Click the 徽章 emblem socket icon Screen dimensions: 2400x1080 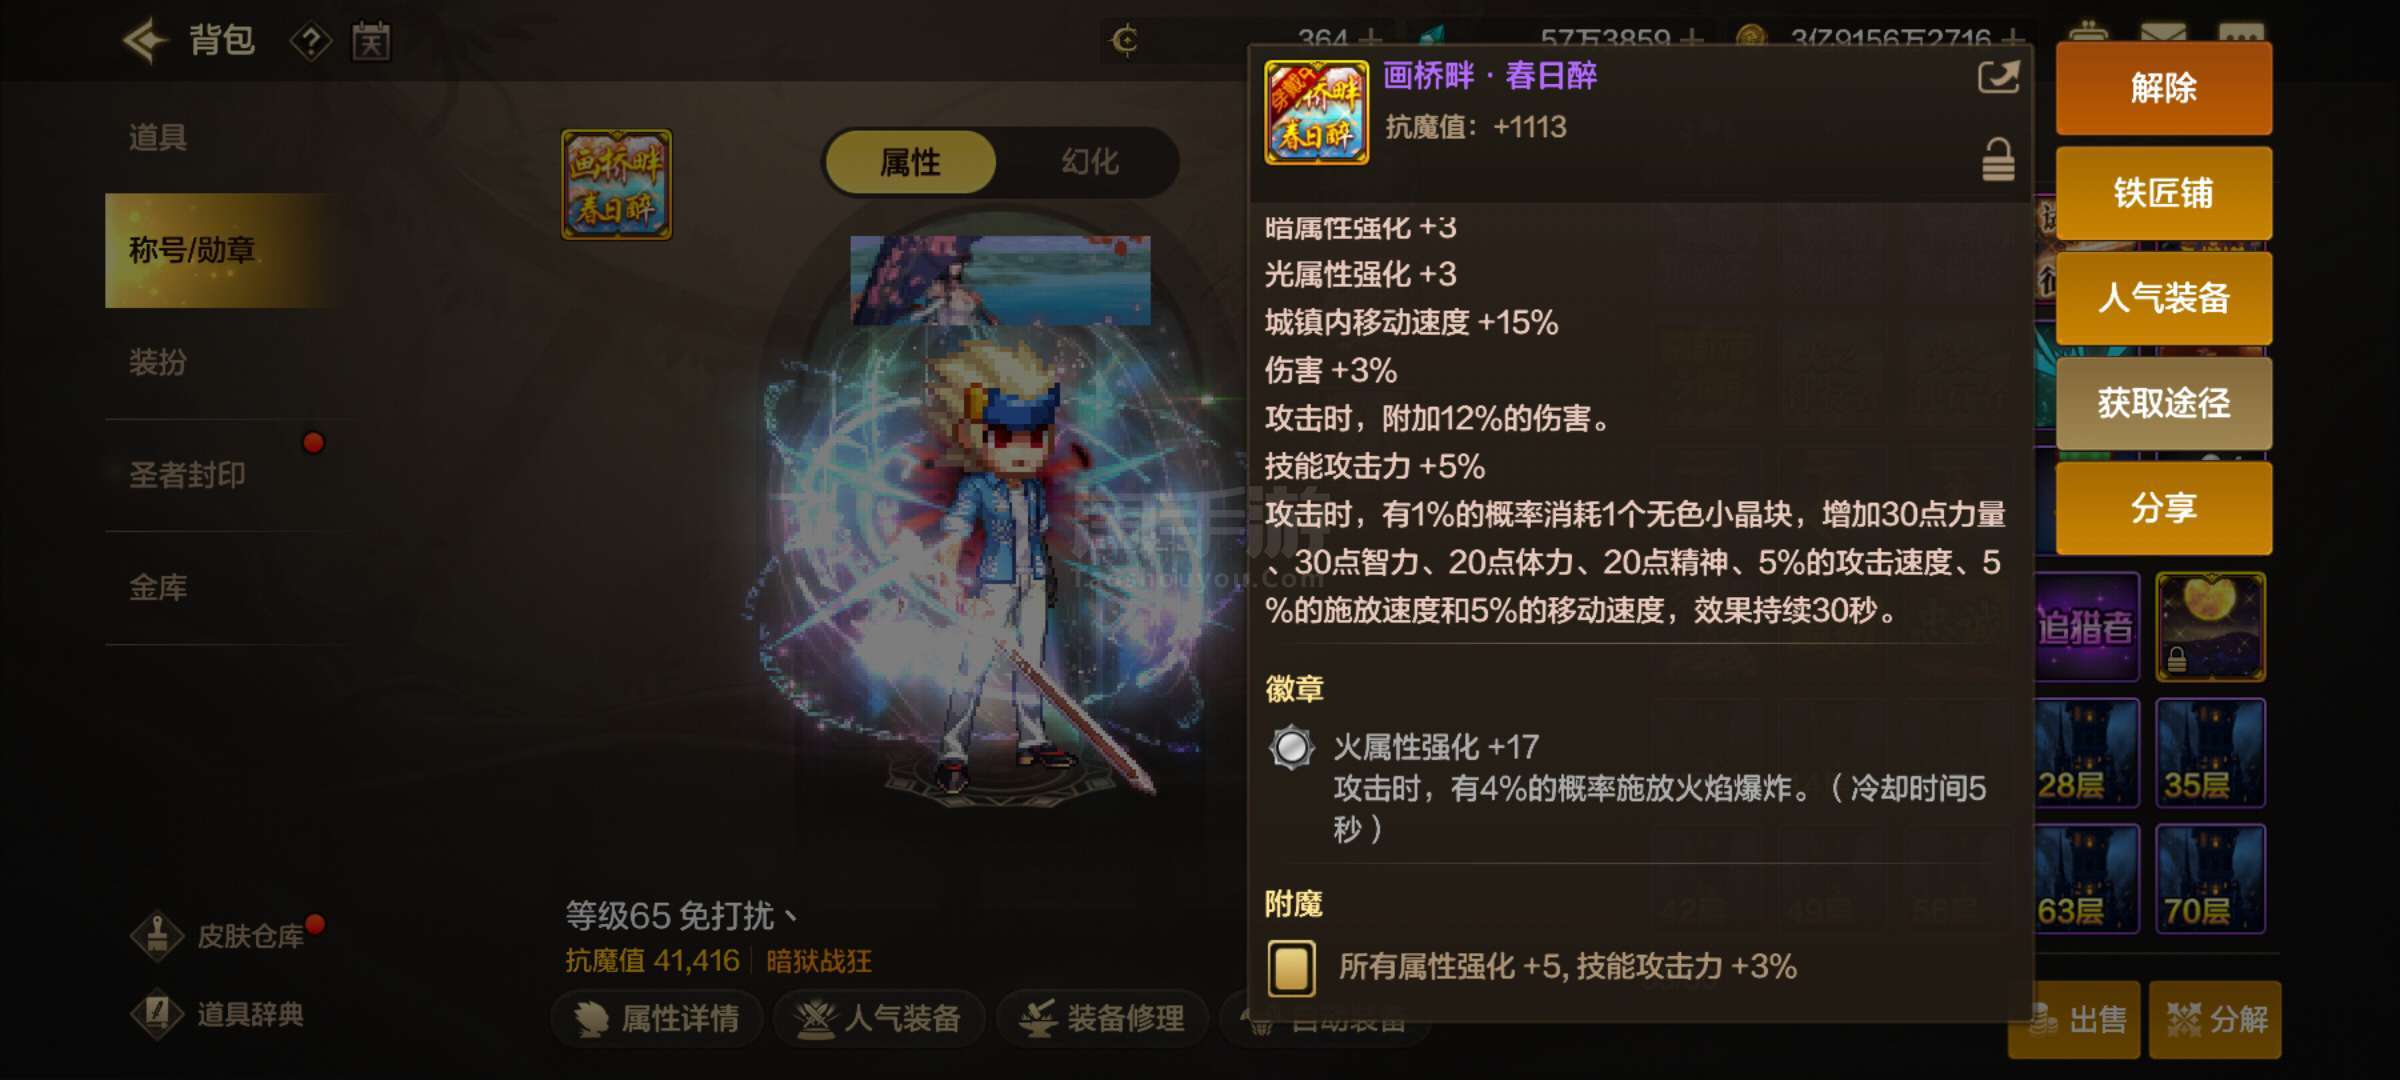pos(1291,747)
